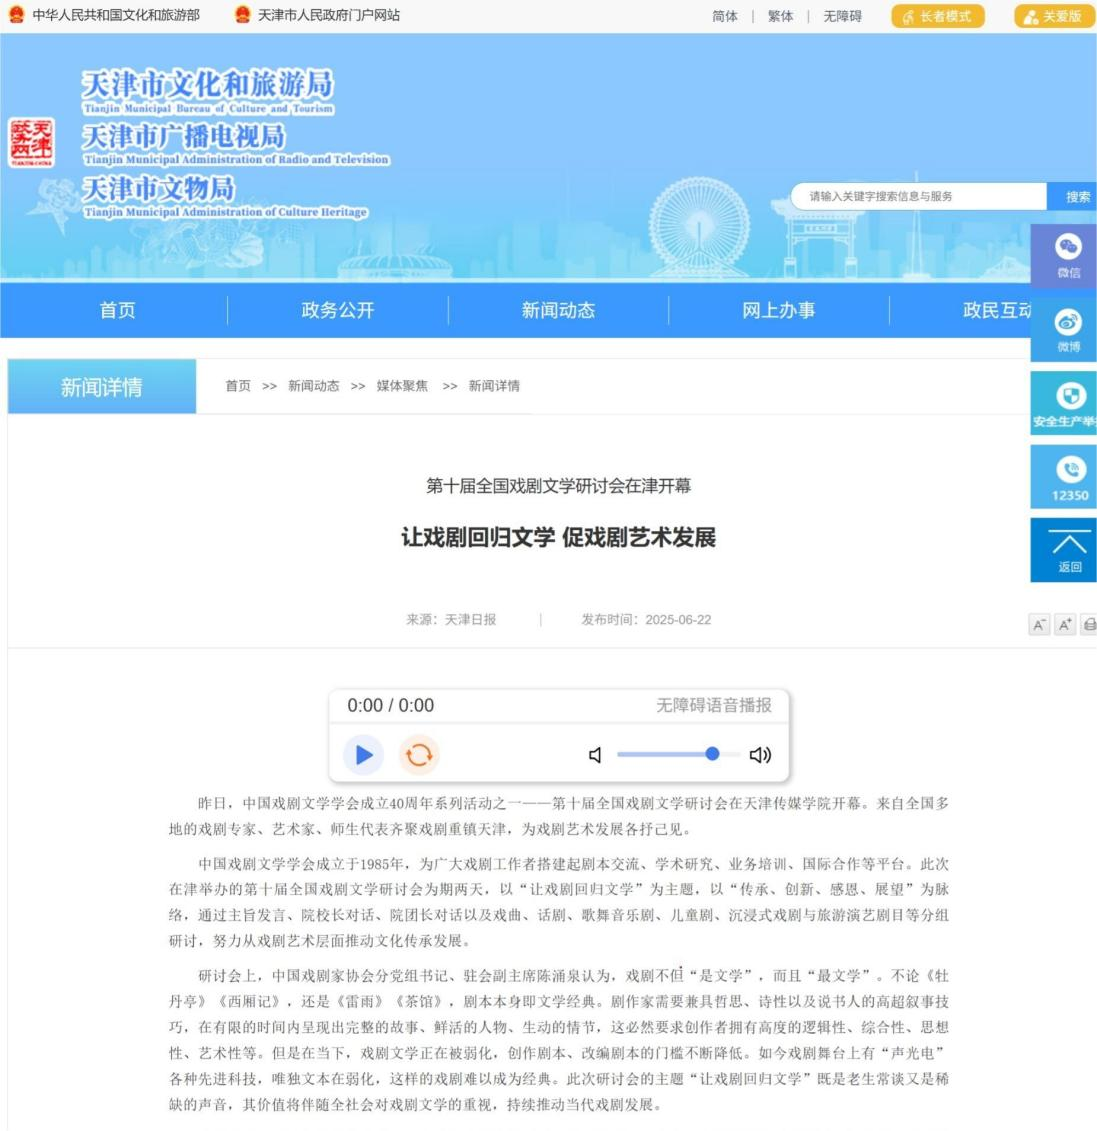The height and width of the screenshot is (1131, 1097).
Task: Go to the 网上办事 navigation tab
Action: pos(778,310)
